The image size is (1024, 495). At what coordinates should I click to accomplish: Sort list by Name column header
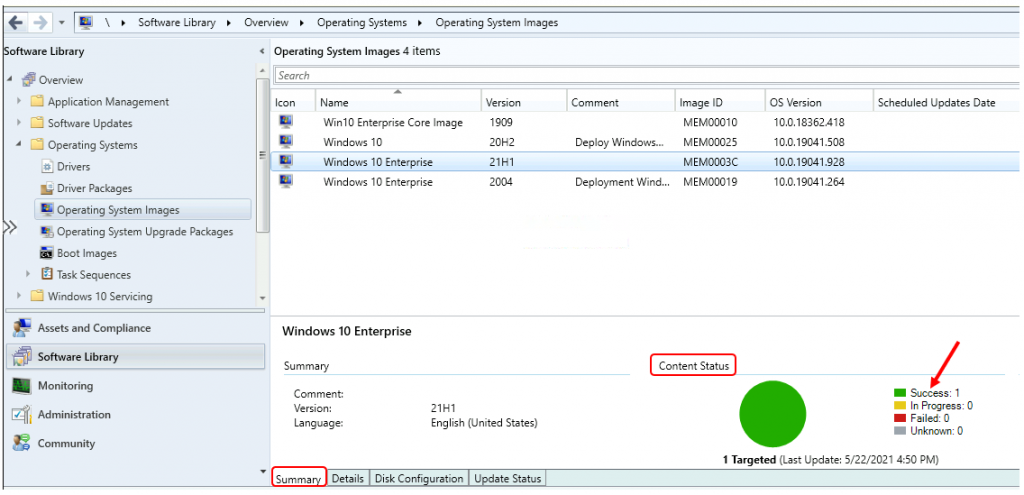click(x=398, y=102)
